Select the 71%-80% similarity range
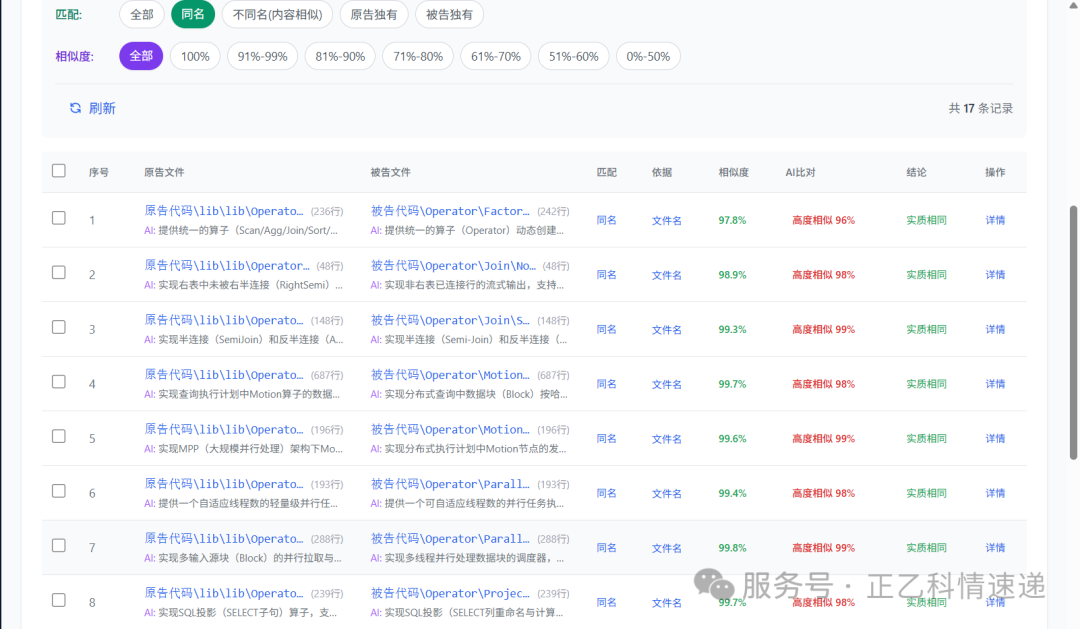 point(417,56)
